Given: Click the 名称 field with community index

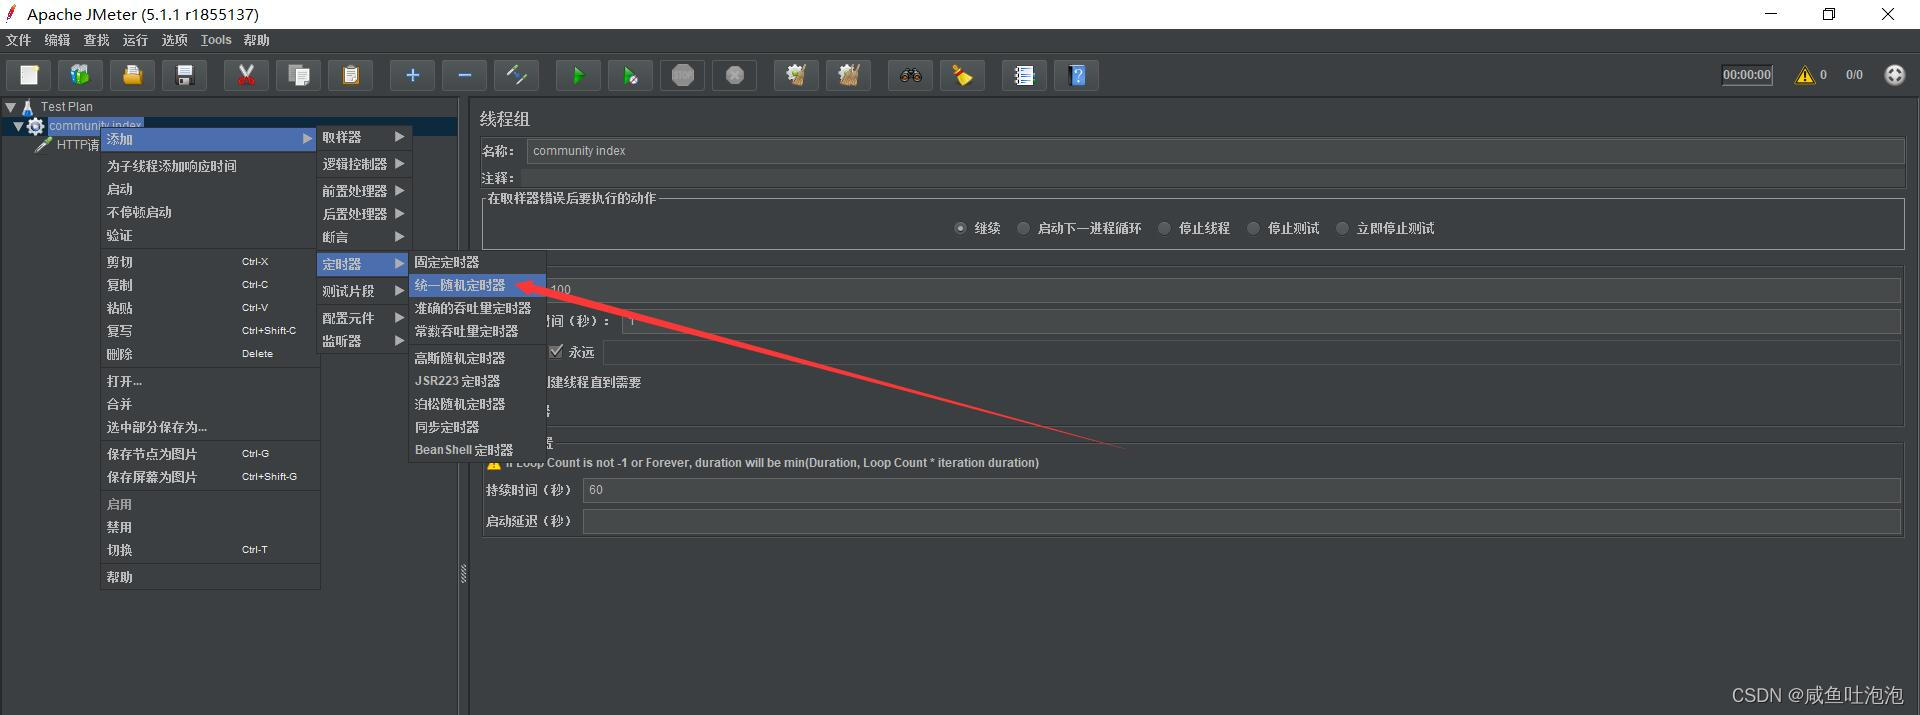Looking at the screenshot, I should point(1215,151).
